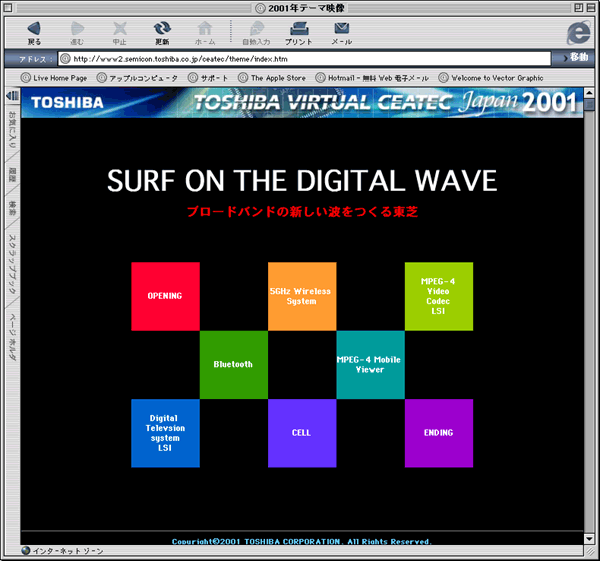Click the purple ENDING tile
This screenshot has width=600, height=561.
coord(438,433)
